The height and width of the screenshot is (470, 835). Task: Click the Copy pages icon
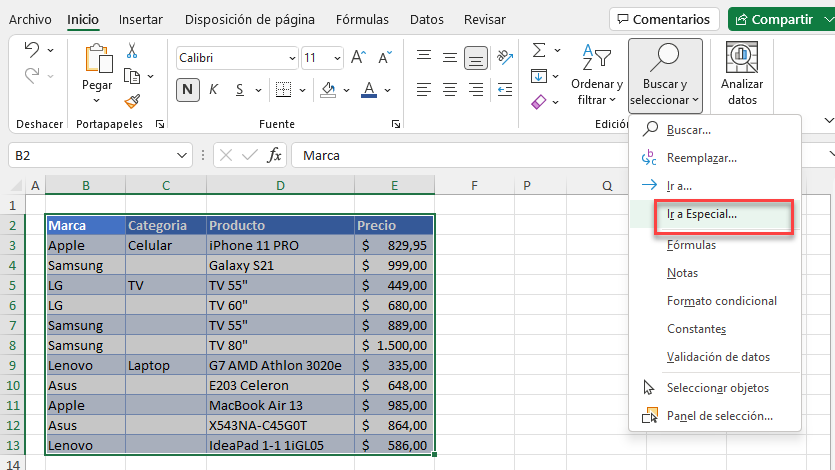click(132, 76)
